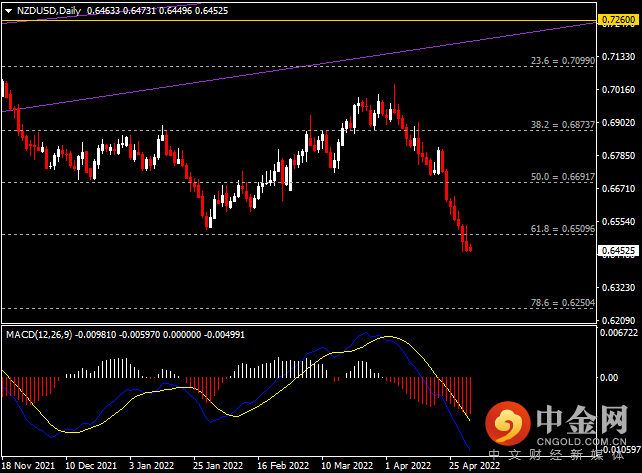Click the 3 Jan 2022 date marker
Image resolution: width=642 pixels, height=473 pixels.
click(151, 466)
